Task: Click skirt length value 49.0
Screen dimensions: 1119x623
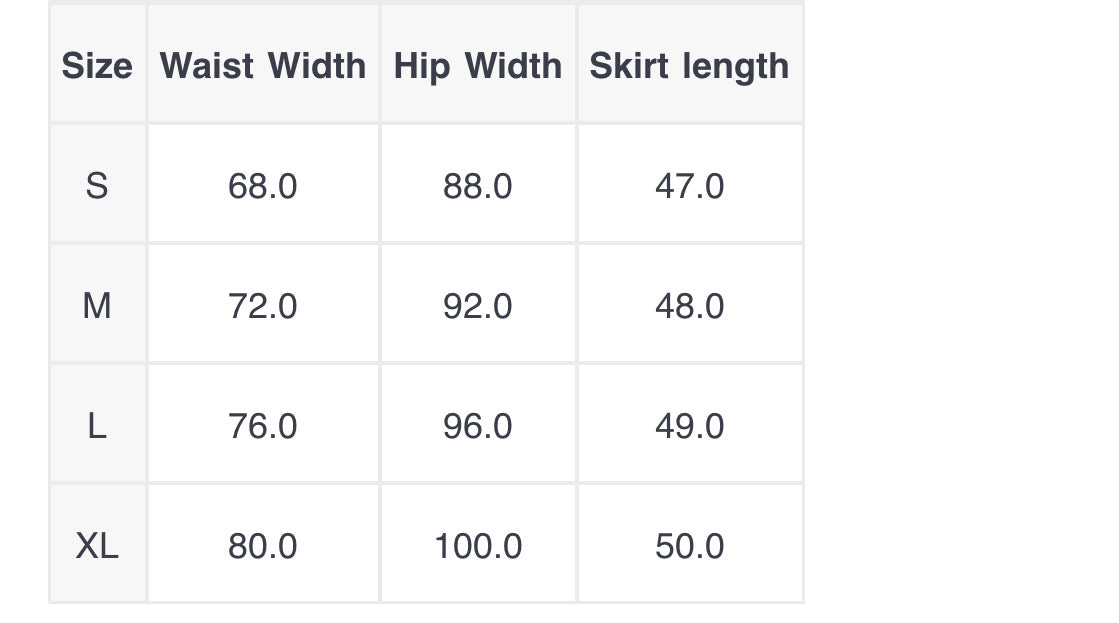Action: click(689, 426)
